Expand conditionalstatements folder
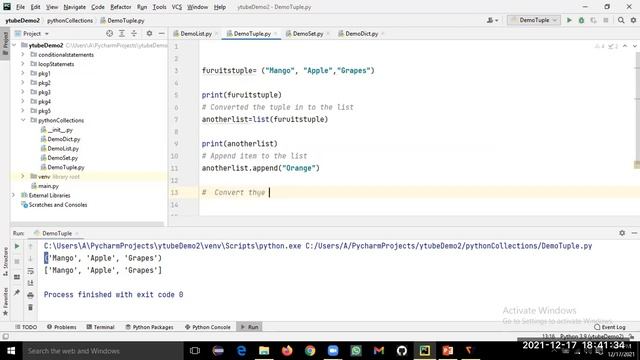The height and width of the screenshot is (360, 640). click(x=23, y=54)
